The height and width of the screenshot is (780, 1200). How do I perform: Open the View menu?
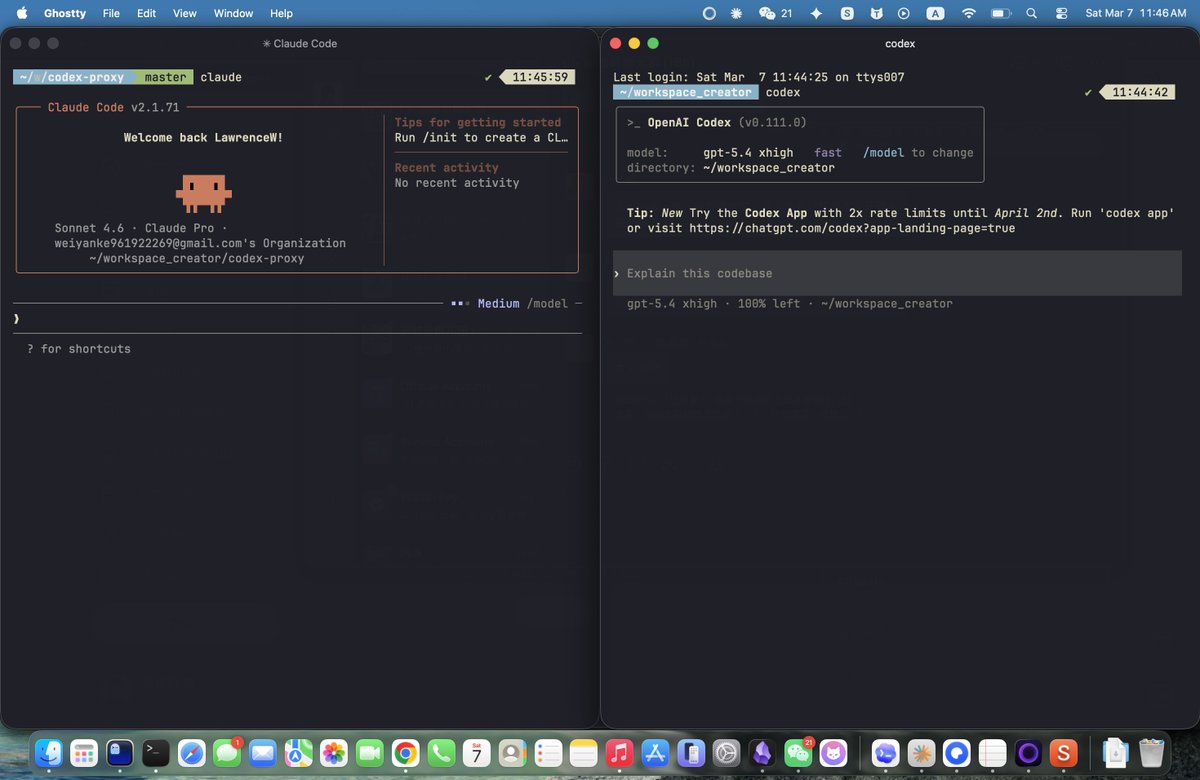point(184,13)
